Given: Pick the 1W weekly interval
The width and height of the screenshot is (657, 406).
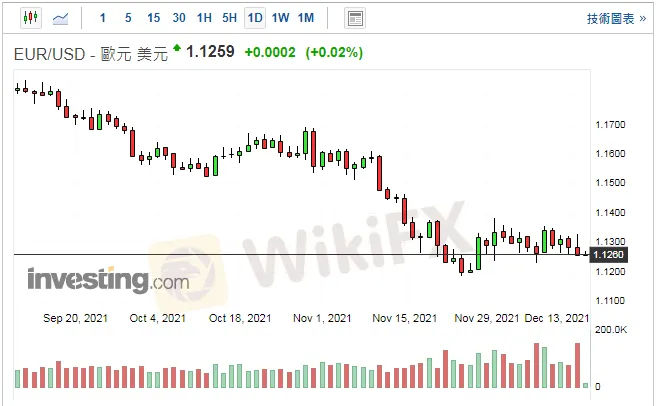Looking at the screenshot, I should pyautogui.click(x=280, y=18).
